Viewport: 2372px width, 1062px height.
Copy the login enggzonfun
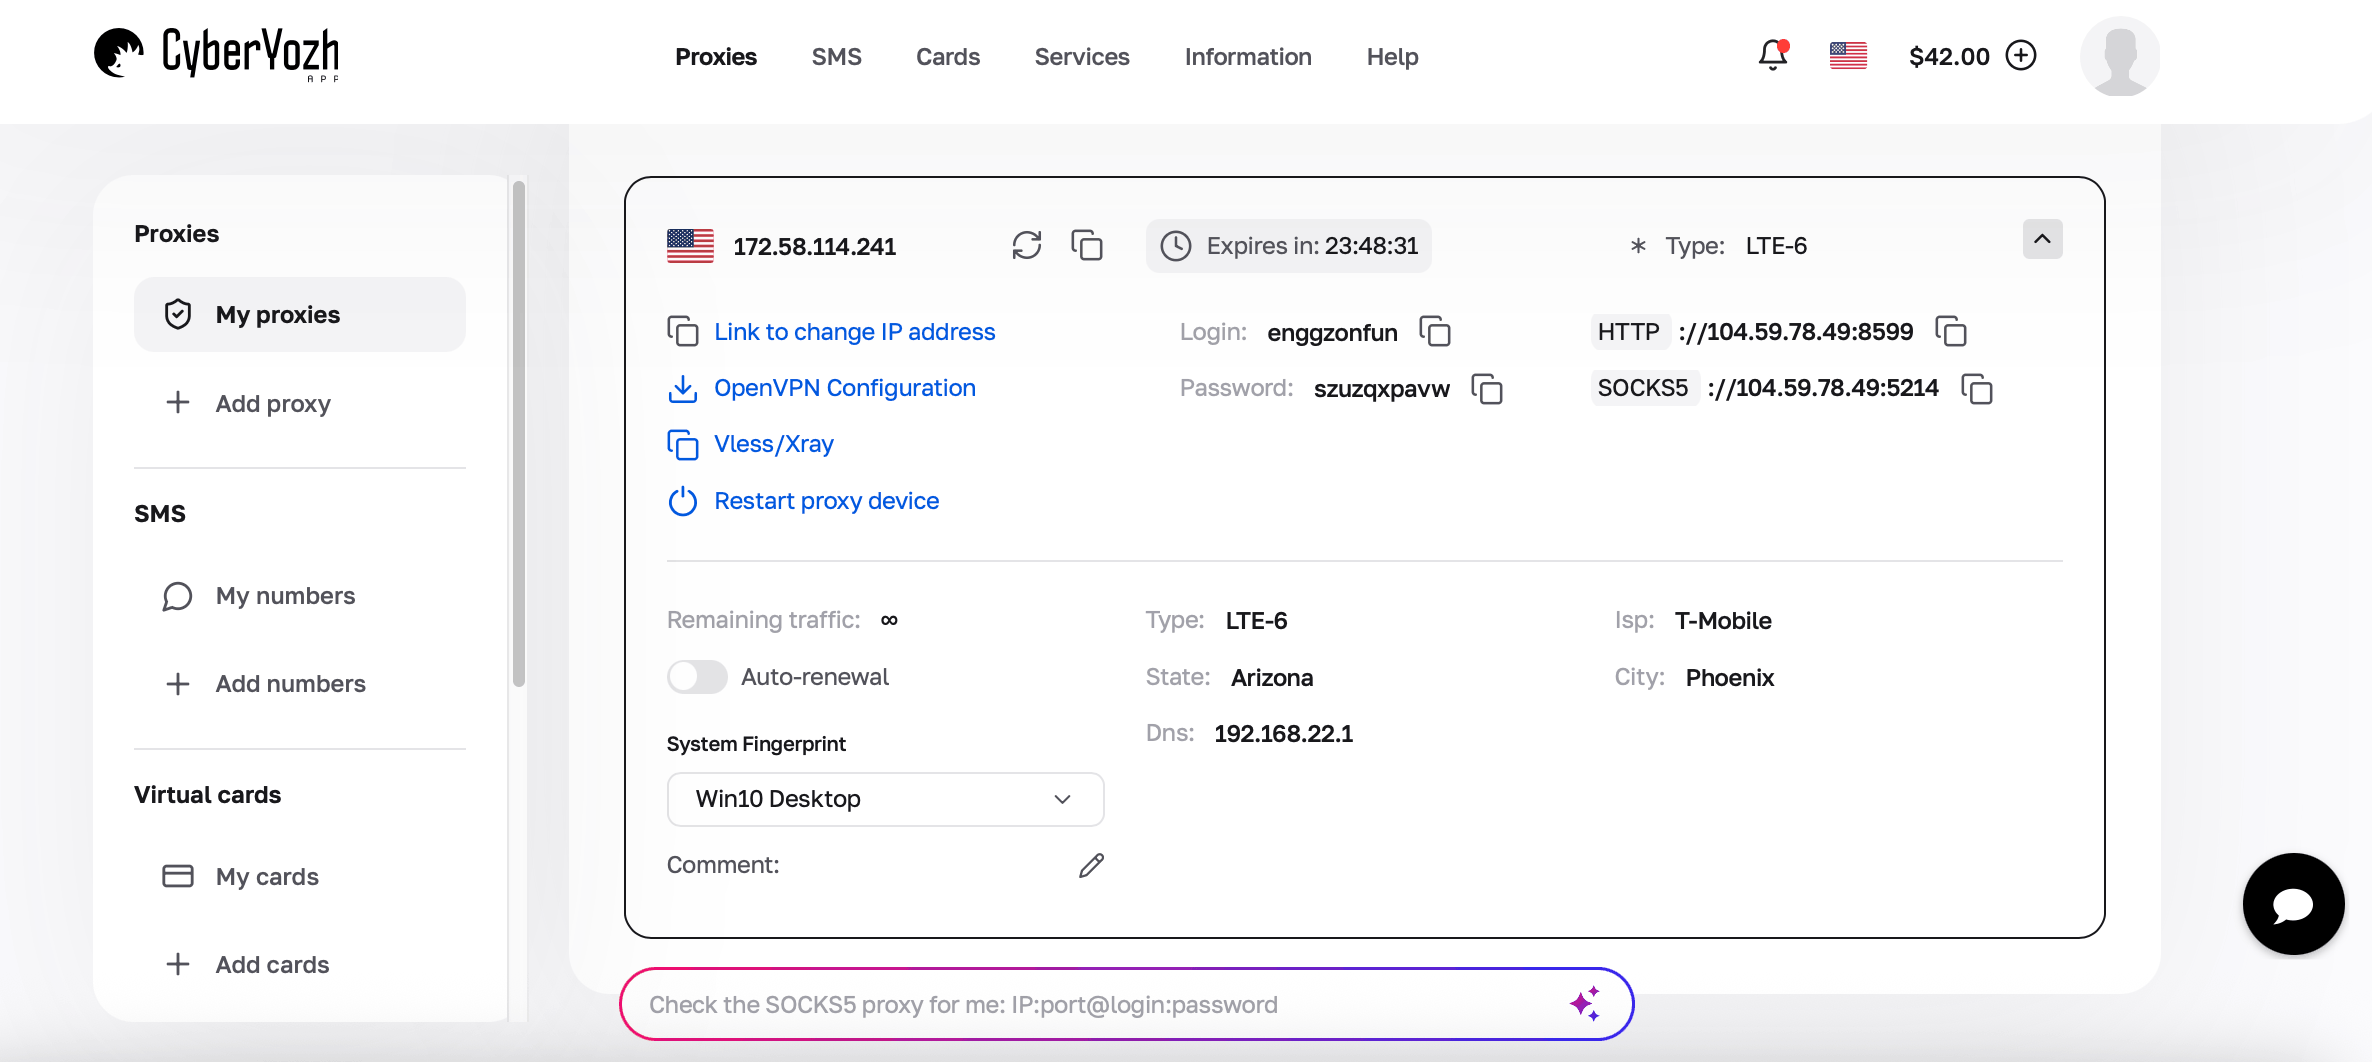[1436, 331]
